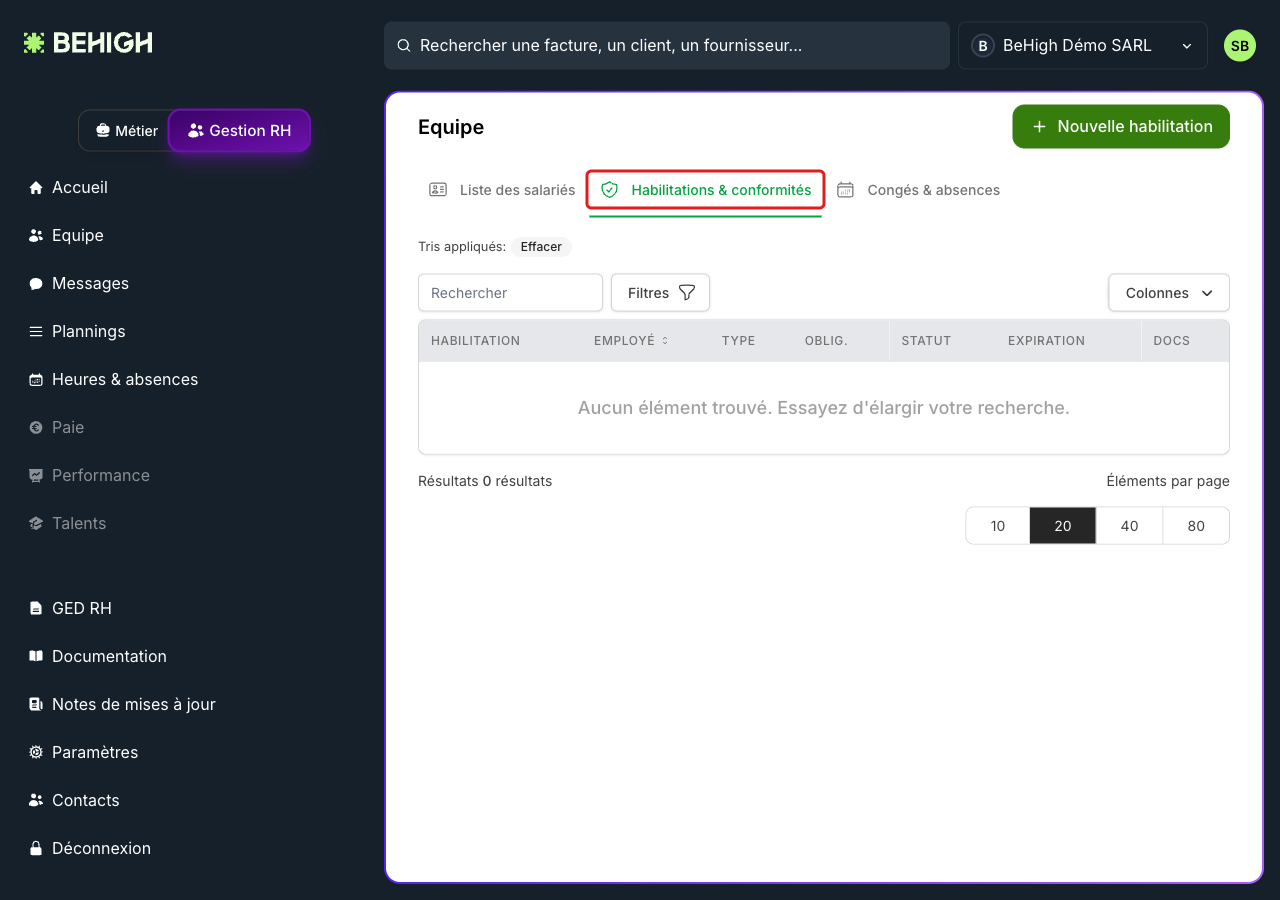Sort by the EMPLOYÉ column
The image size is (1280, 900).
point(631,341)
